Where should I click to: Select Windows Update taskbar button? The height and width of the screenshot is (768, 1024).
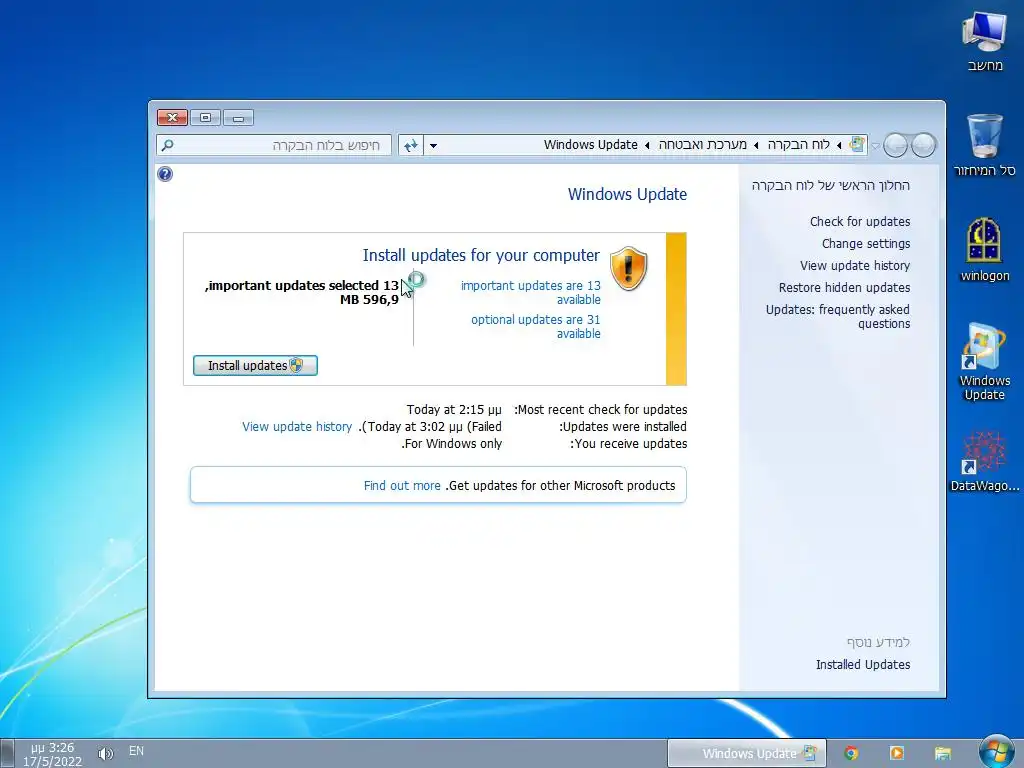pyautogui.click(x=747, y=753)
